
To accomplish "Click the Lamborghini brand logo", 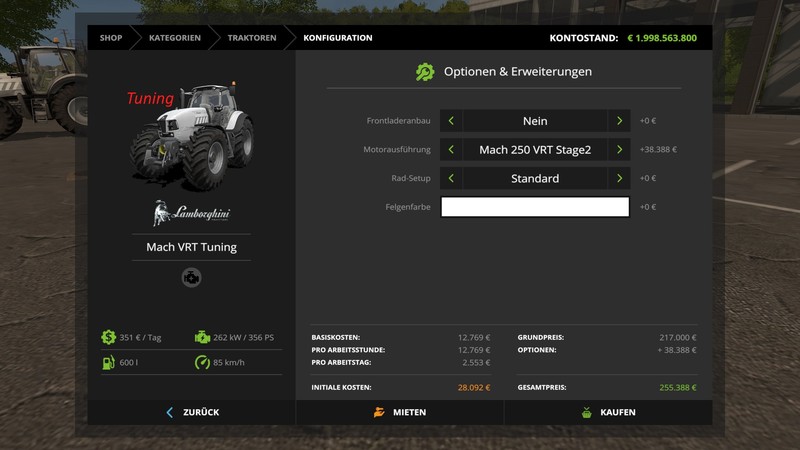I will 191,213.
